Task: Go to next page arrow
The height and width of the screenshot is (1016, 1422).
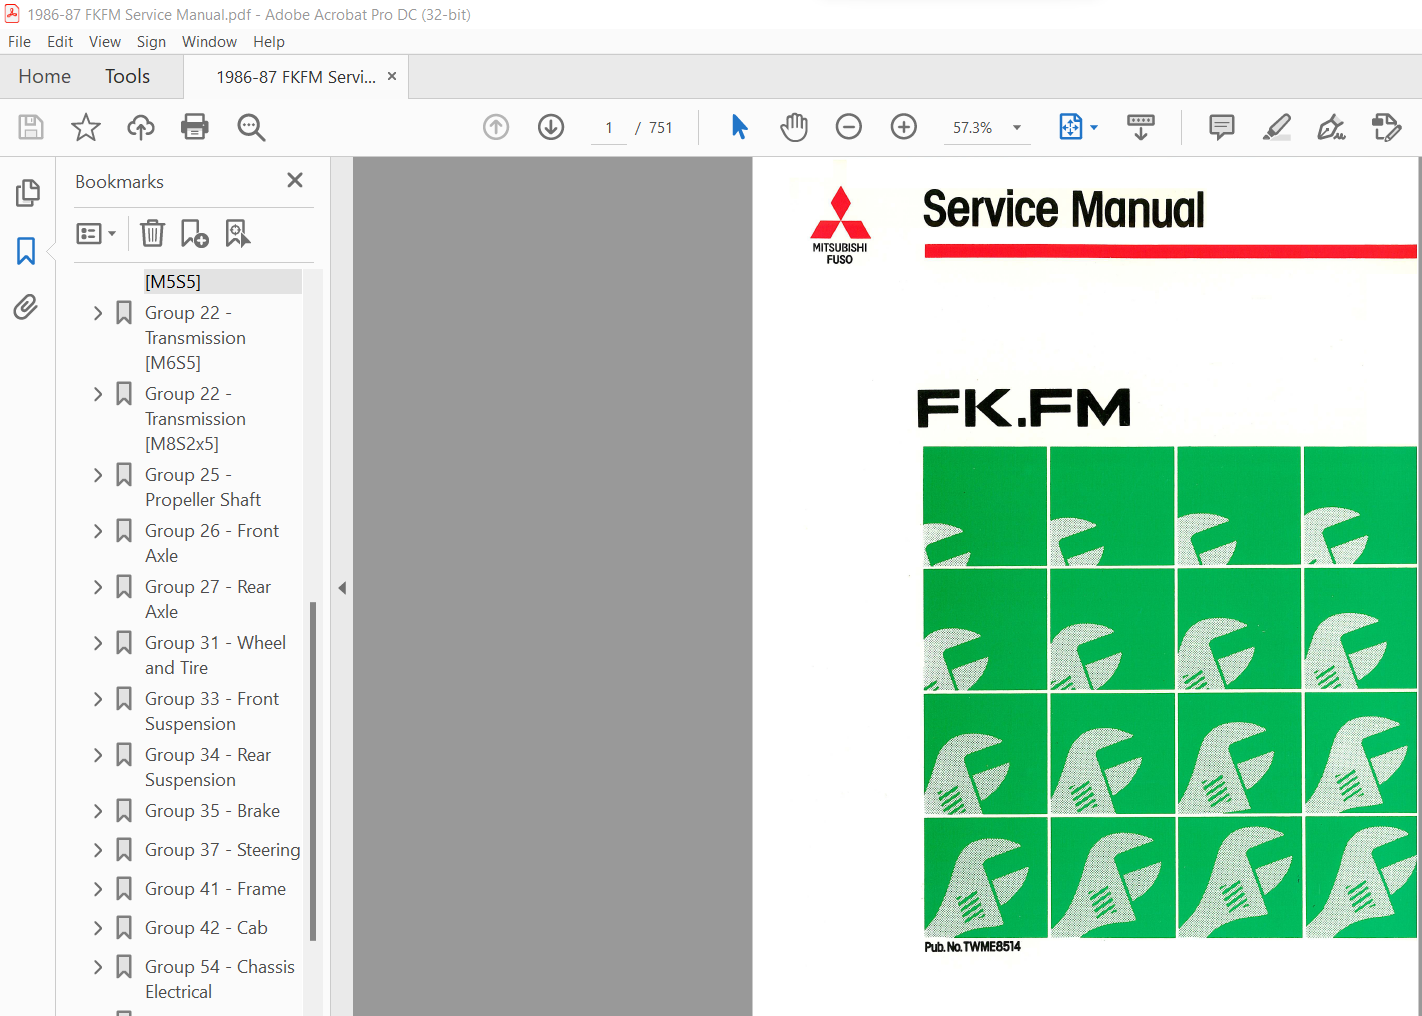Action: [551, 127]
